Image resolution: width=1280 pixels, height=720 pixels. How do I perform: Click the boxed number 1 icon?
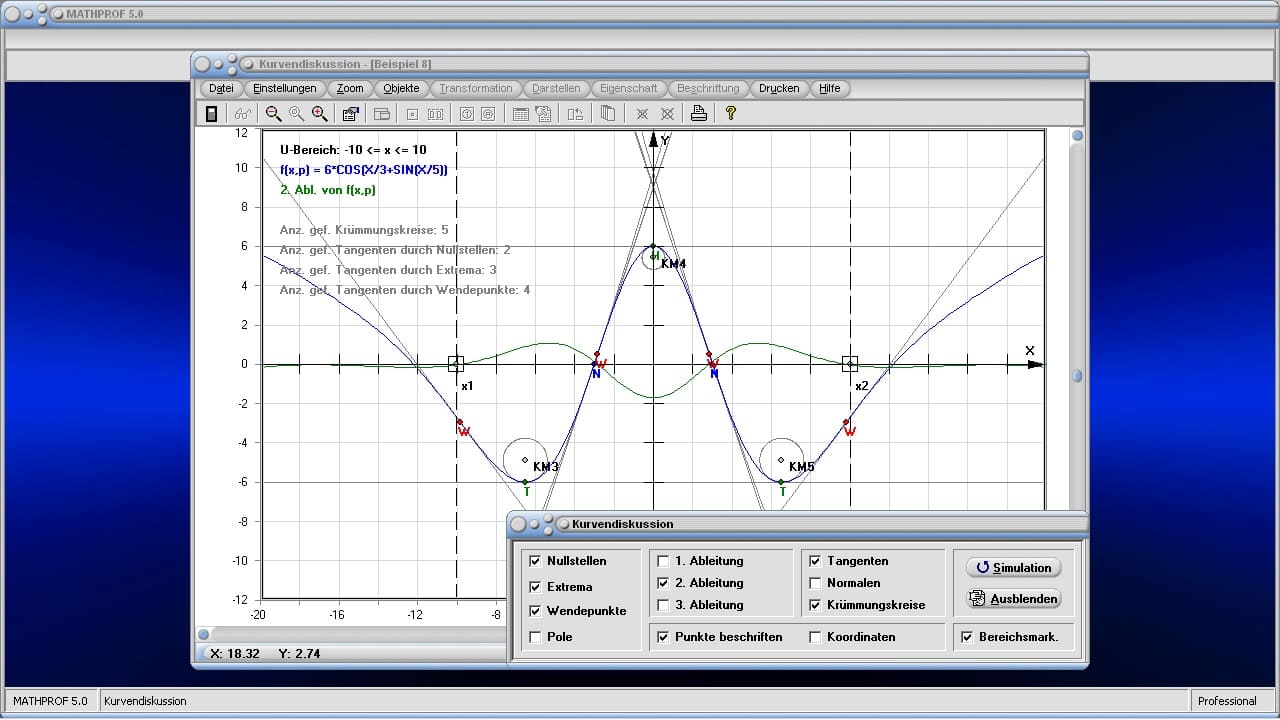(466, 114)
